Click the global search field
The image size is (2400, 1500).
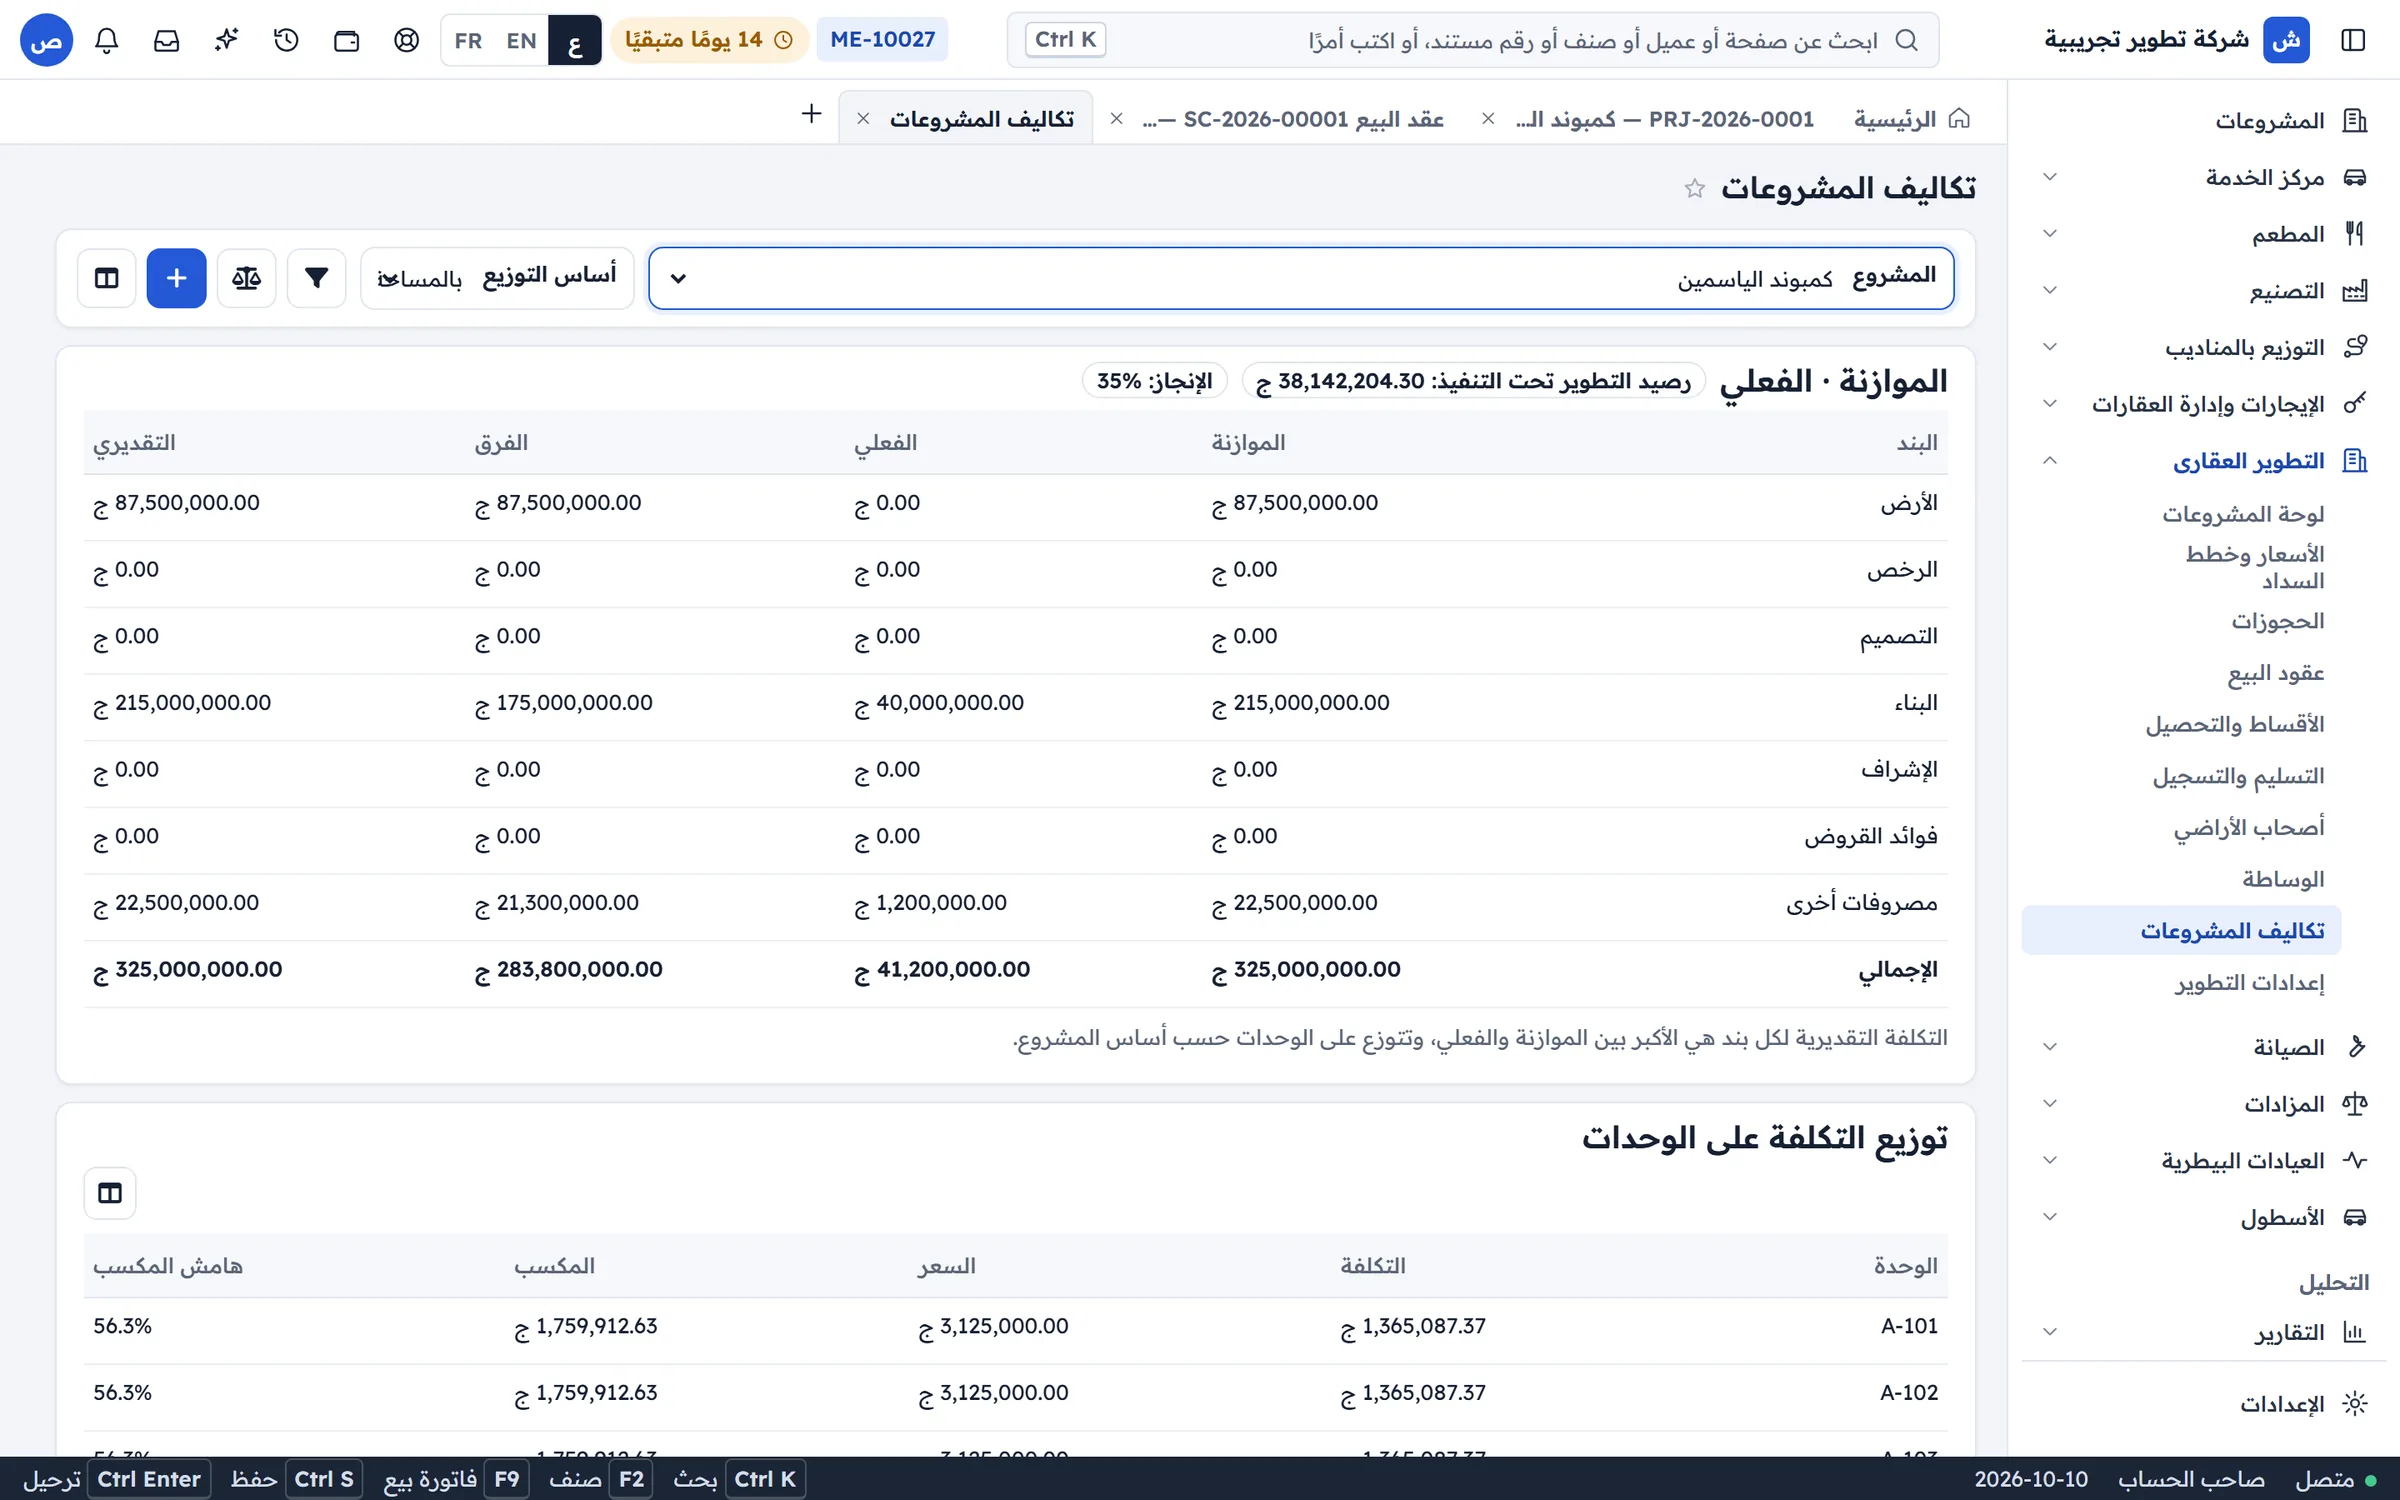(1472, 40)
